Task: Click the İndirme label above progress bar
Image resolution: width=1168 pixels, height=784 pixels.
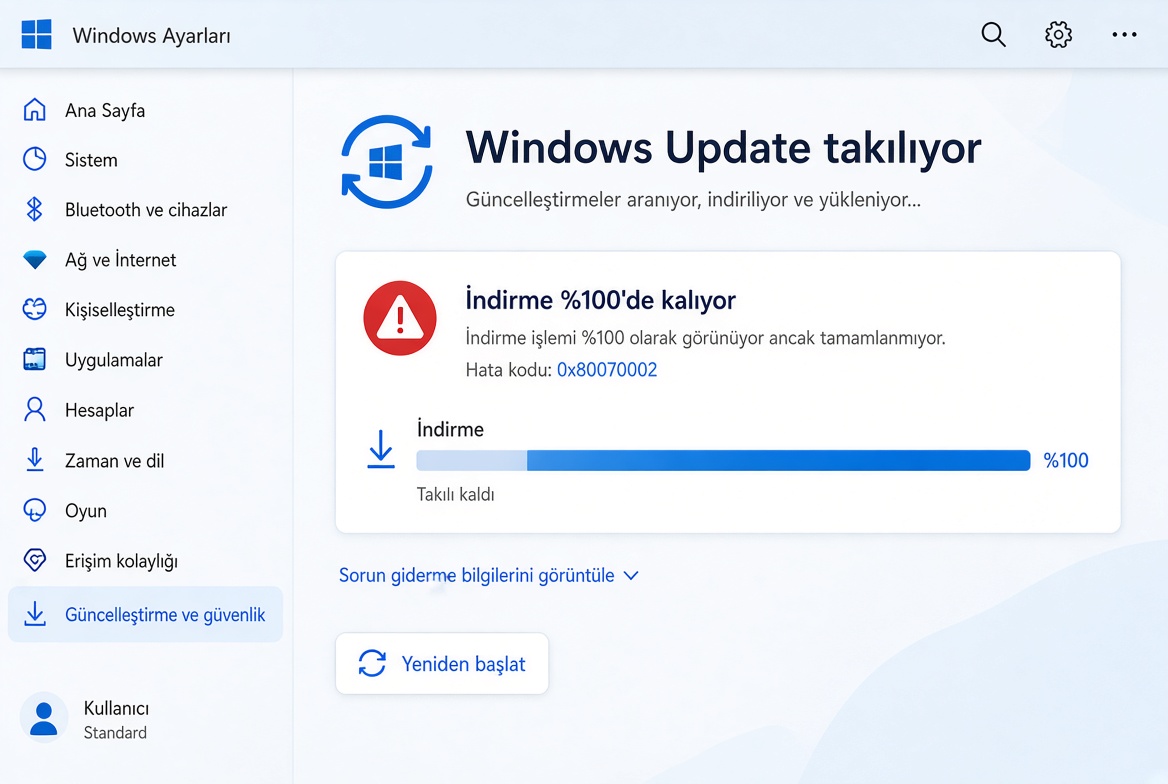Action: tap(450, 429)
